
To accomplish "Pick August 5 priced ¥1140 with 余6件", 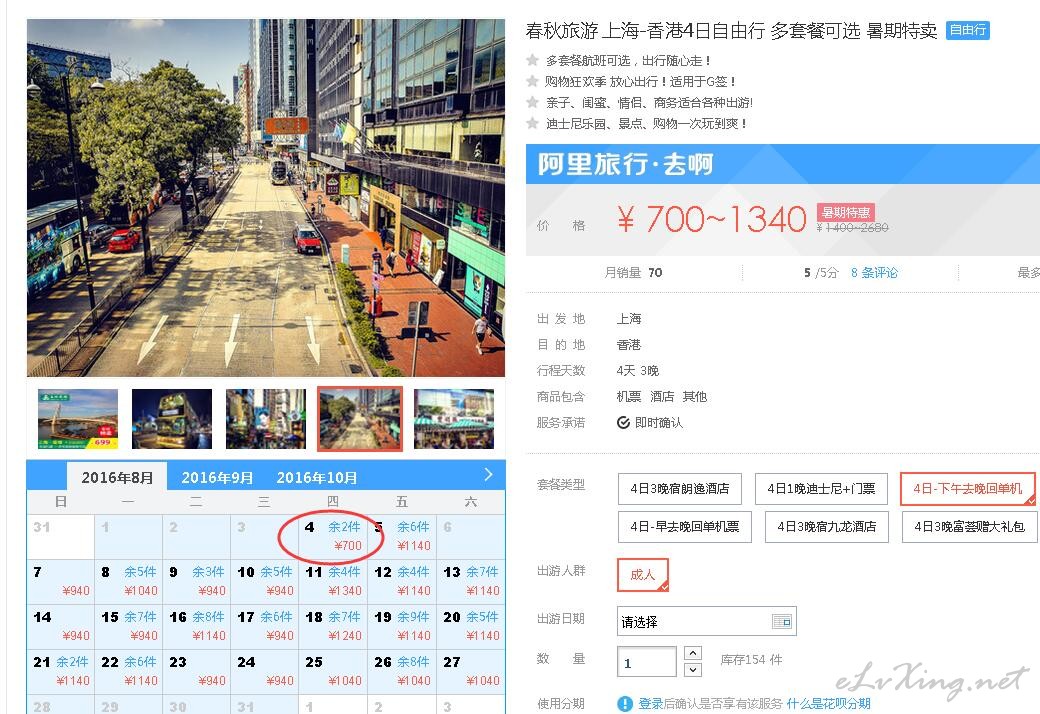I will (x=401, y=536).
